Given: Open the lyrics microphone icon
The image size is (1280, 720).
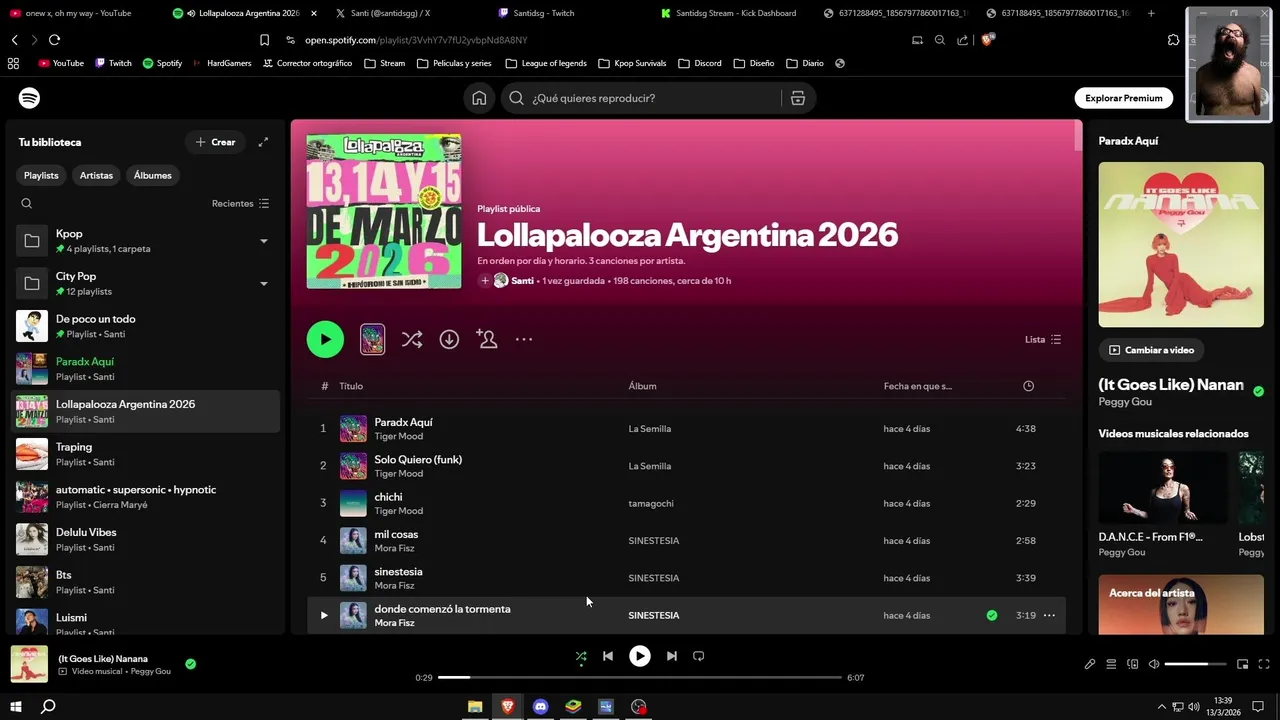Looking at the screenshot, I should 1090,664.
